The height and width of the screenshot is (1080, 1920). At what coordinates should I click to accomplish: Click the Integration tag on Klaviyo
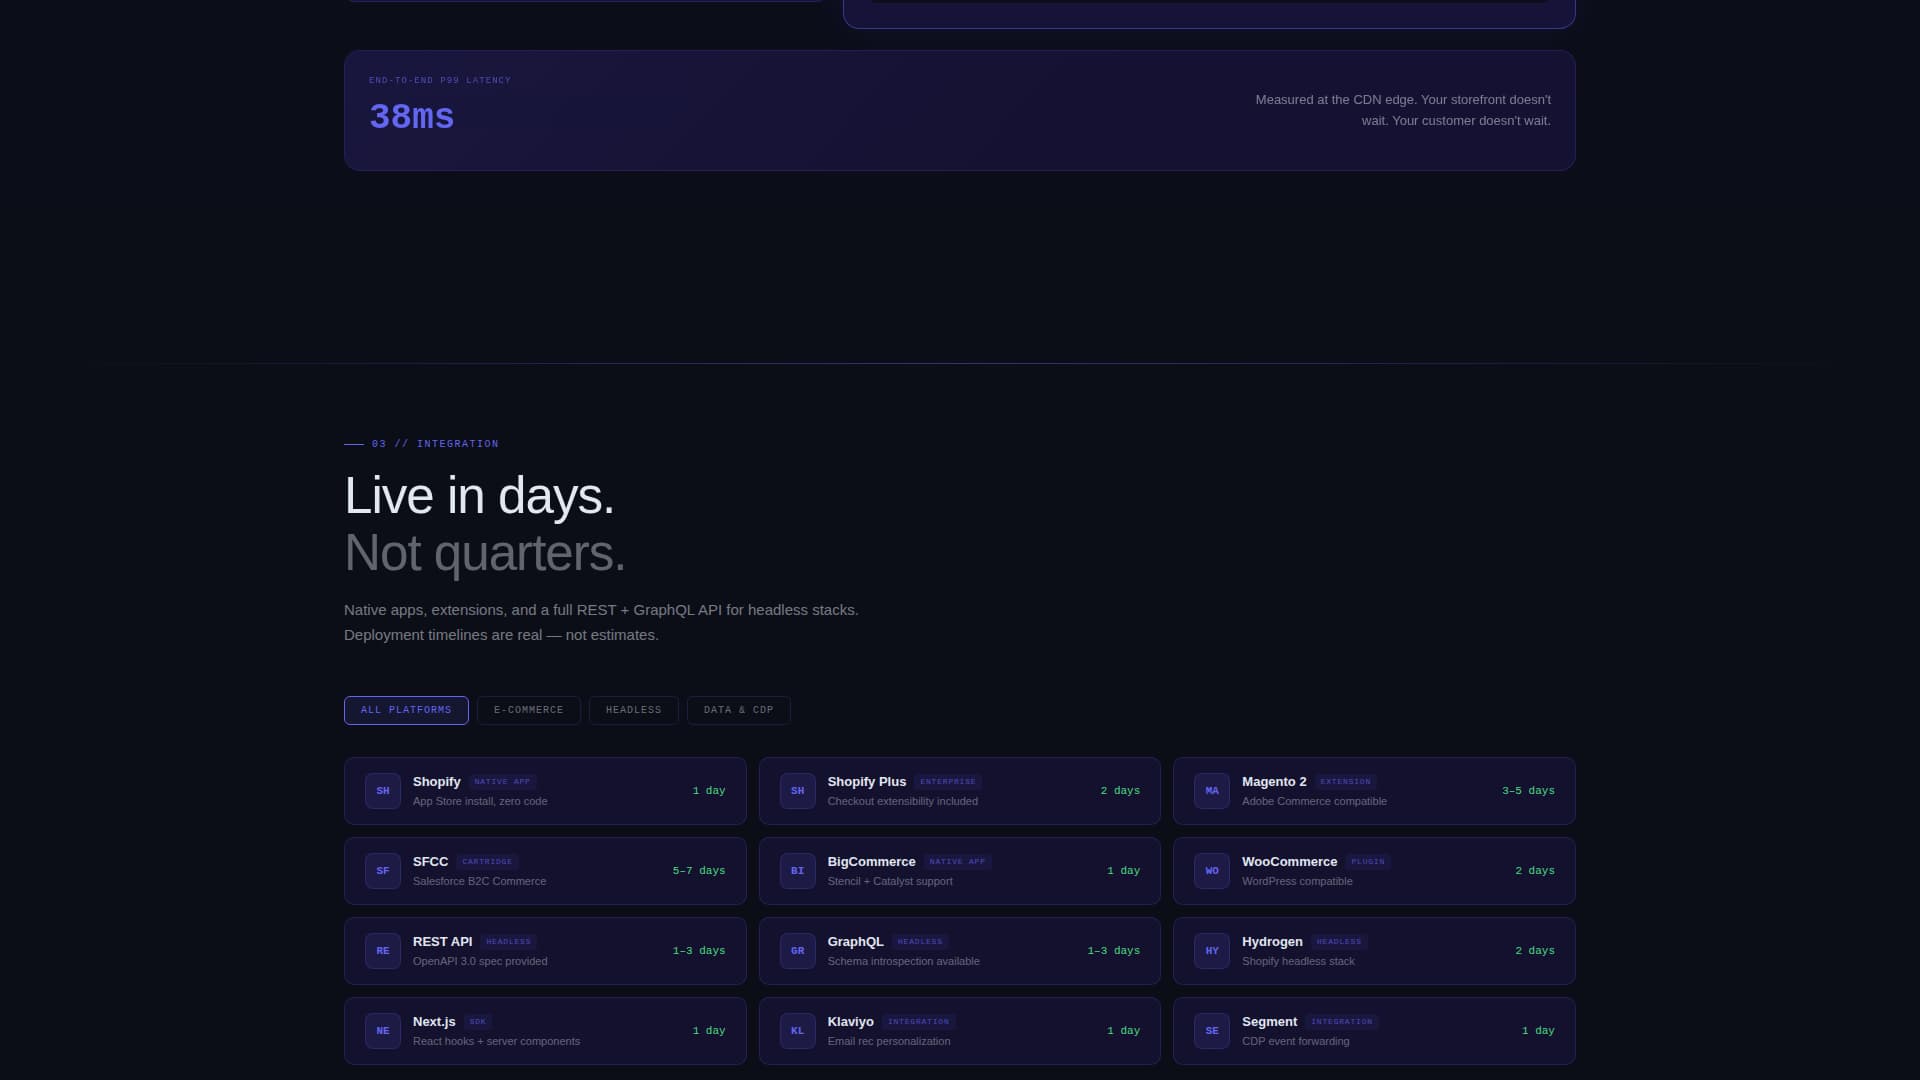click(918, 1022)
